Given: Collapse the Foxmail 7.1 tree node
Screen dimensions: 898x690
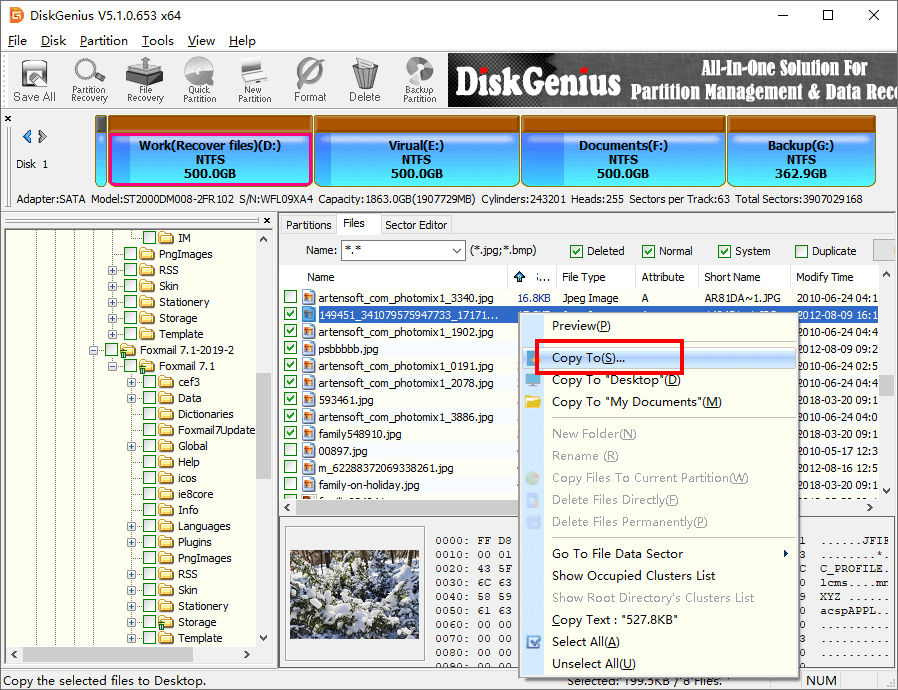Looking at the screenshot, I should click(112, 366).
